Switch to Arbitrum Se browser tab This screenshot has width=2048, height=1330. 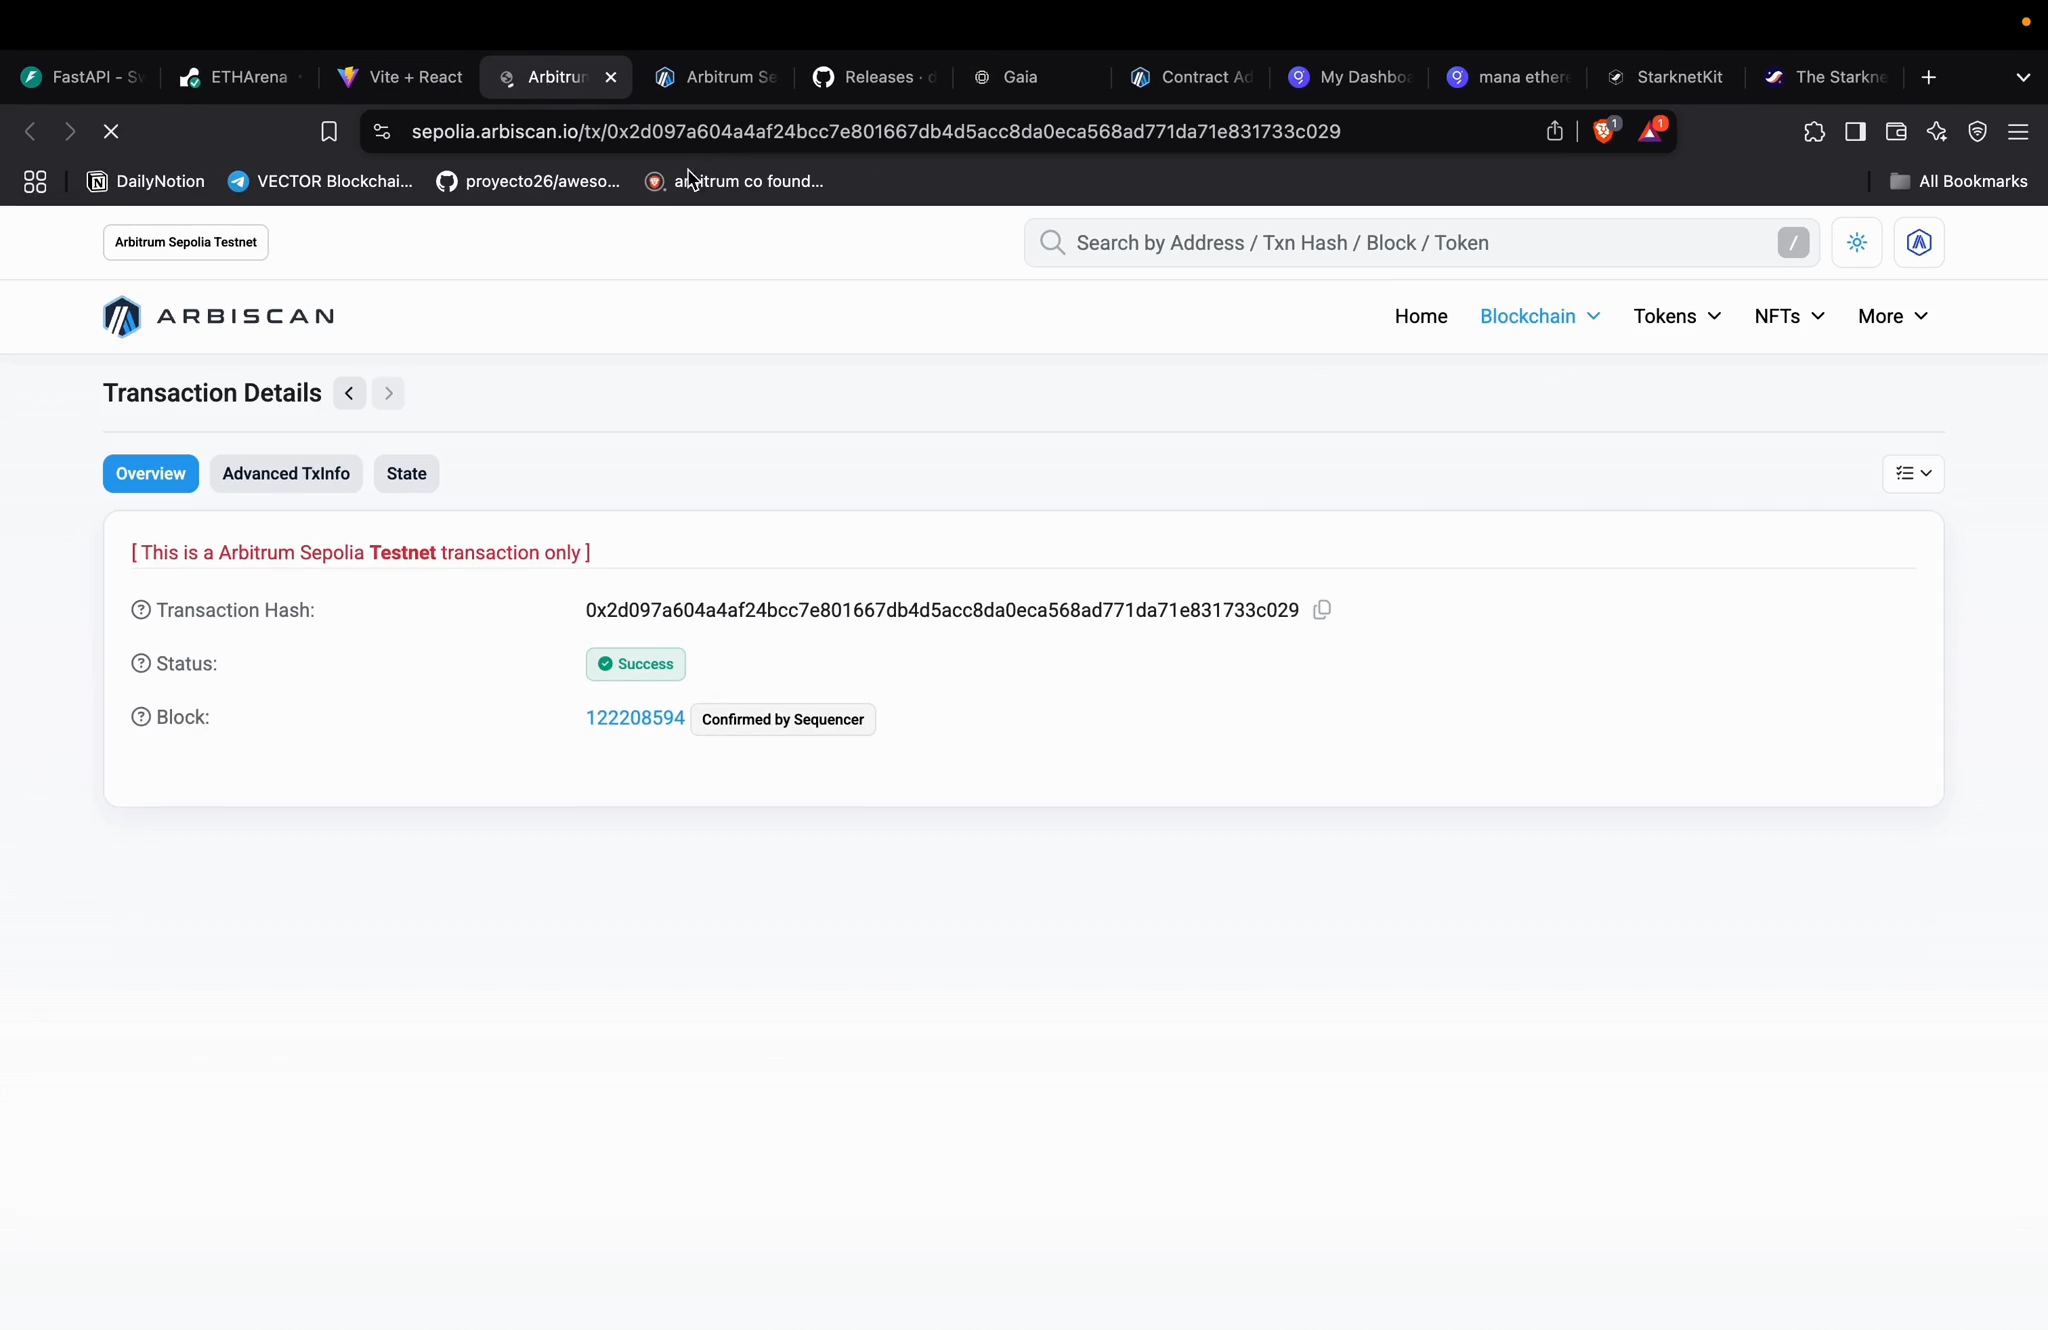716,77
